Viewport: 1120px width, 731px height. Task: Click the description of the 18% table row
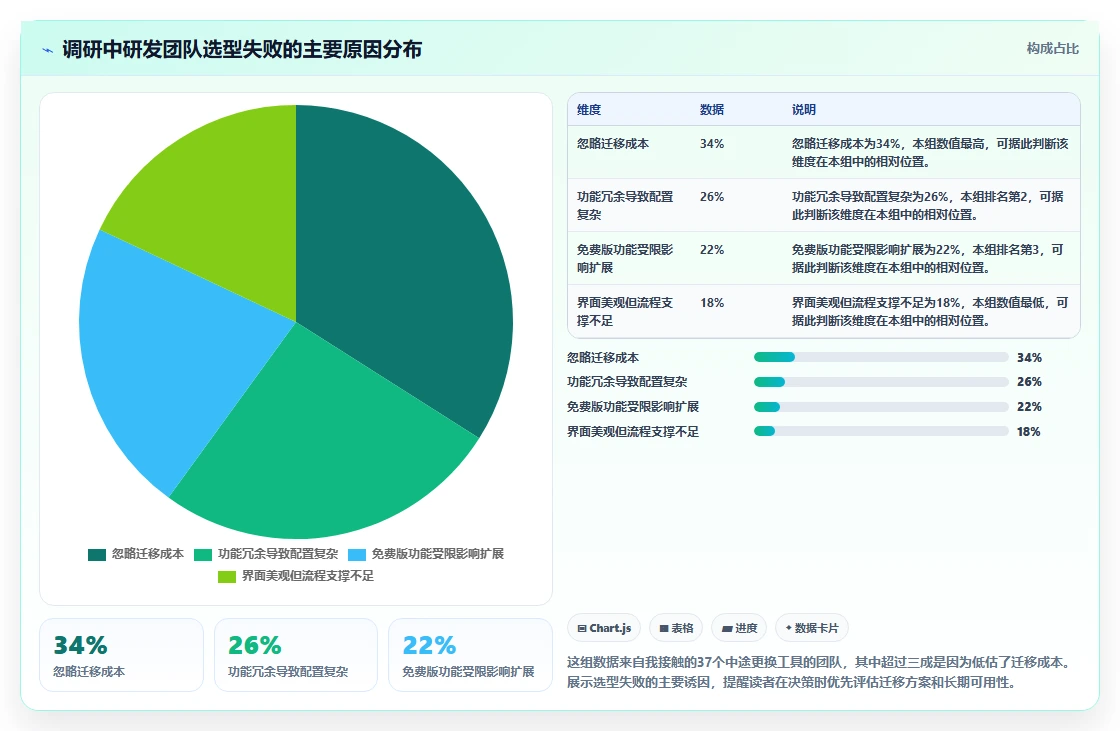[930, 312]
